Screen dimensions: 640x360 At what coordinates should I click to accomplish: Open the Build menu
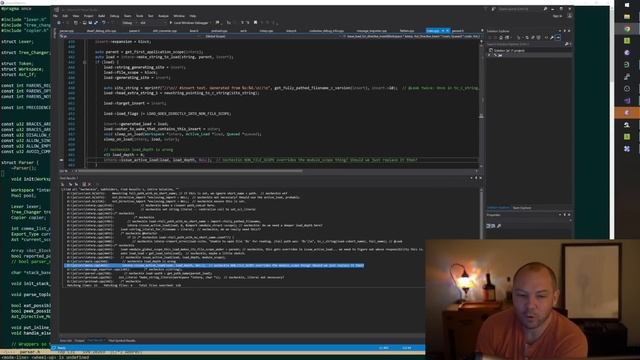pos(101,16)
